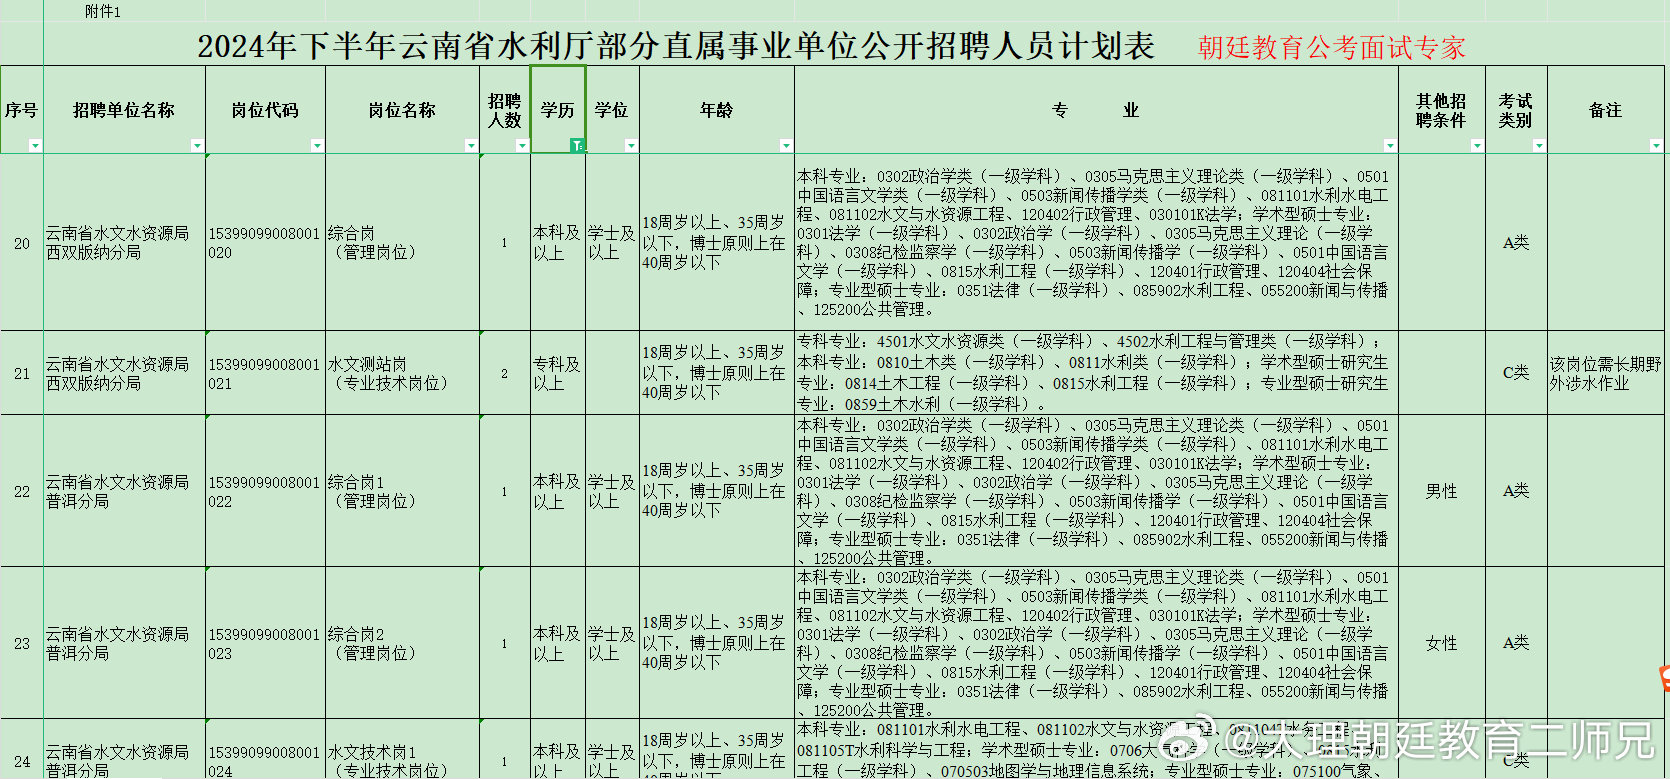Open the 岗位代码 column filter arrow

(x=317, y=146)
